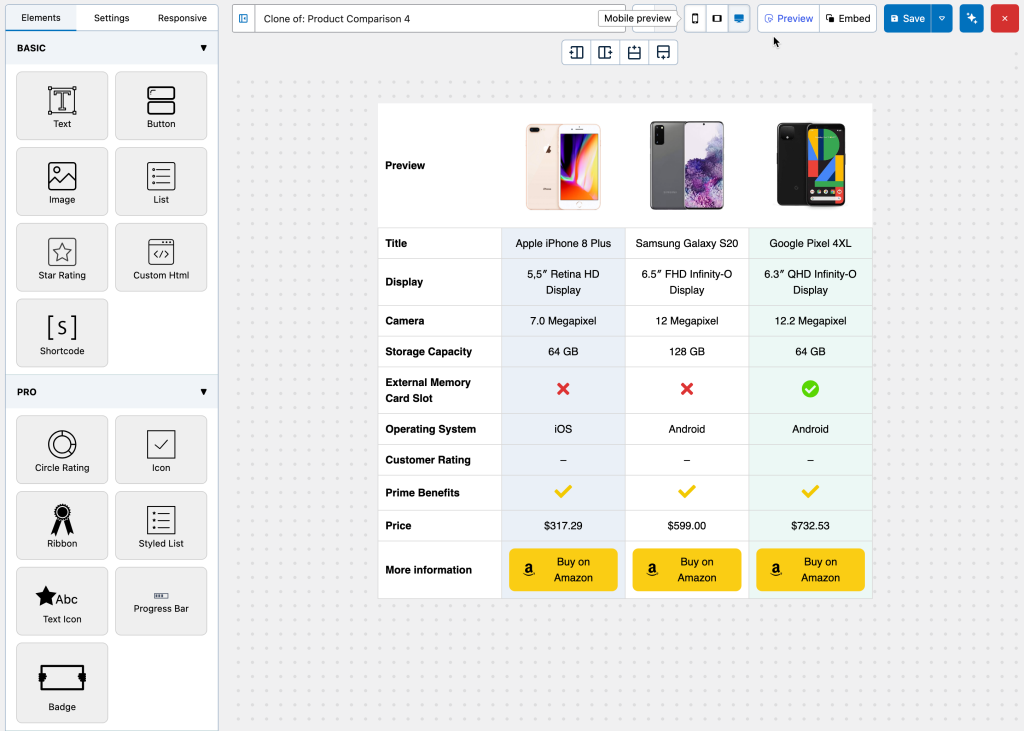The height and width of the screenshot is (731, 1024).
Task: Select Prime Benefits checkmark for Google Pixel
Action: 810,491
